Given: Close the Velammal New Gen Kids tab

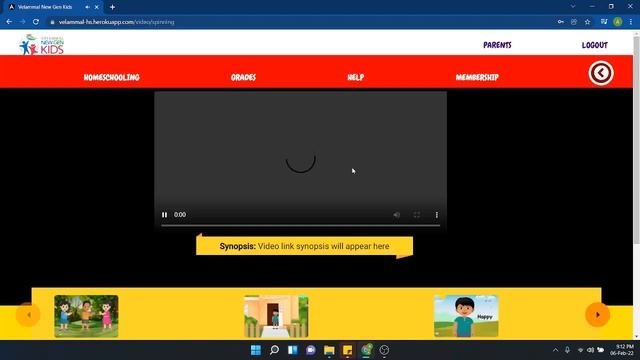Looking at the screenshot, I should click(97, 7).
